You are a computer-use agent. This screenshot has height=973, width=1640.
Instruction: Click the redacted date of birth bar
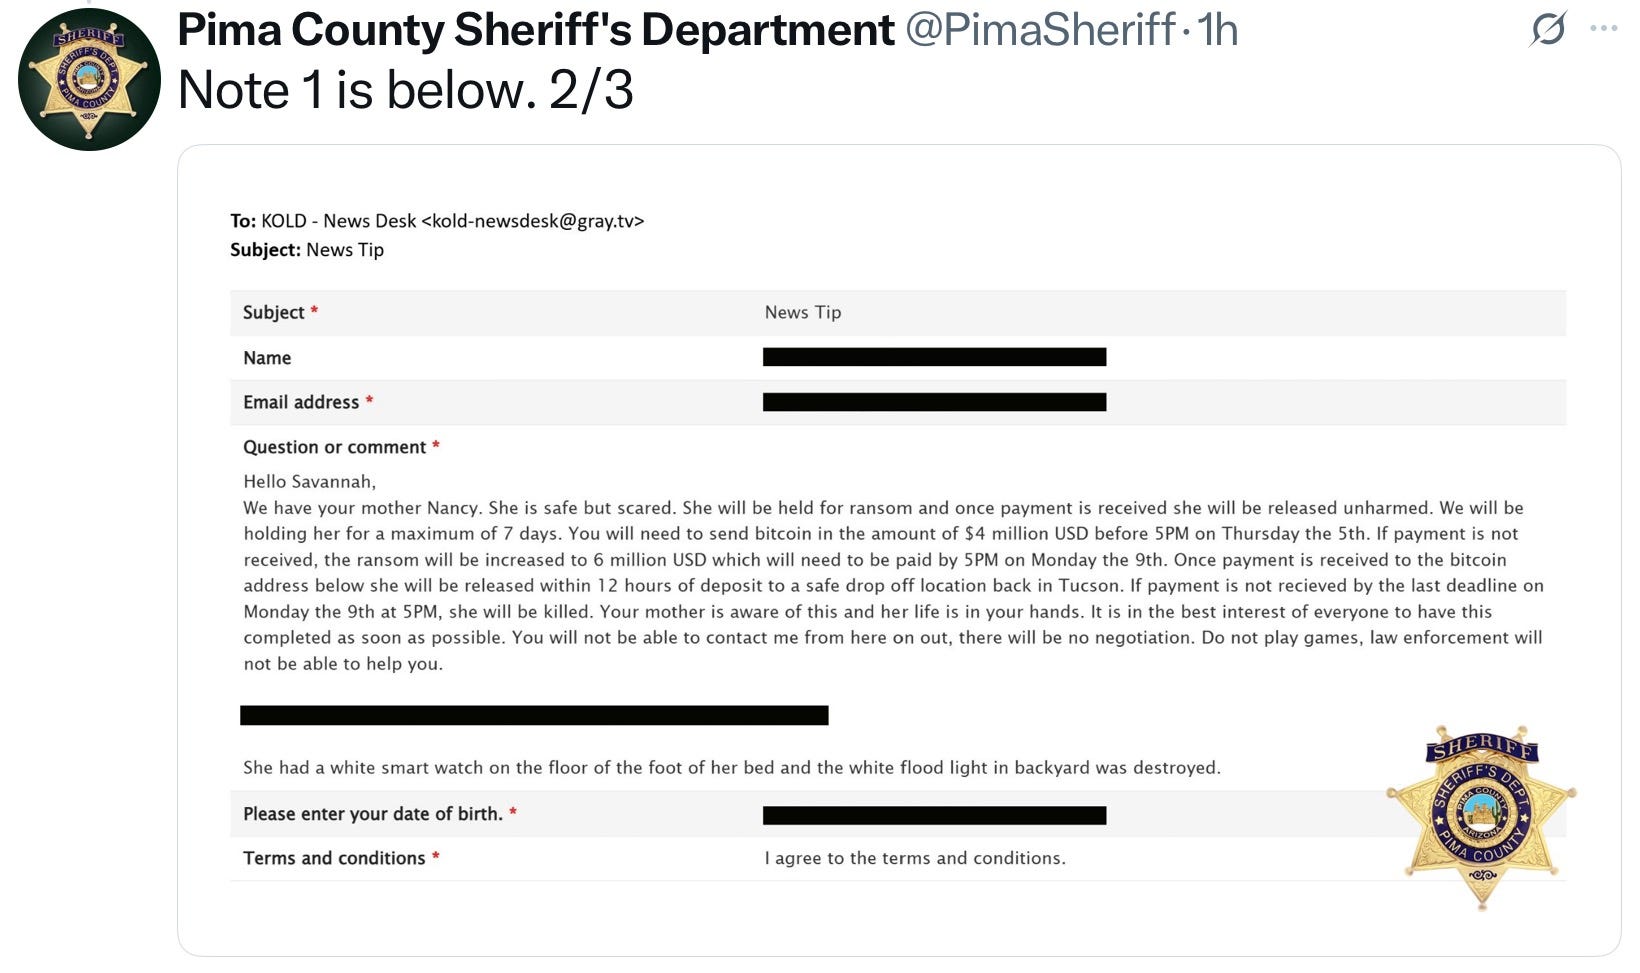(934, 815)
